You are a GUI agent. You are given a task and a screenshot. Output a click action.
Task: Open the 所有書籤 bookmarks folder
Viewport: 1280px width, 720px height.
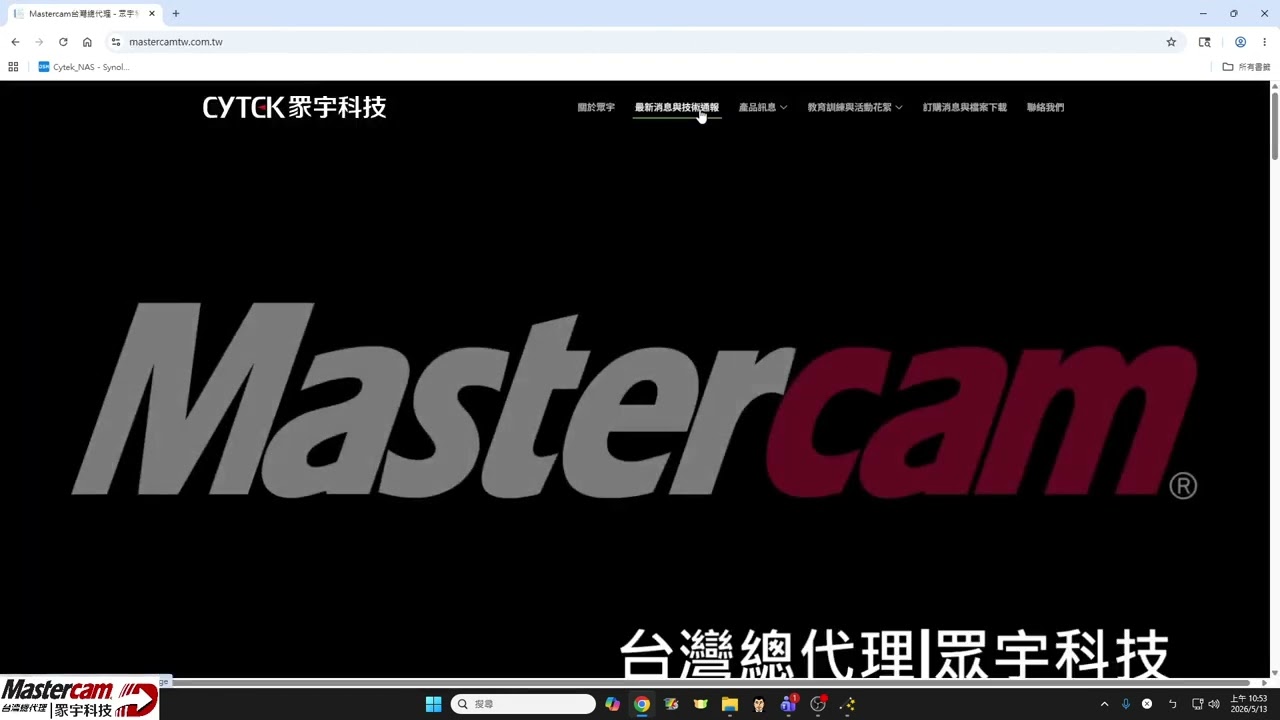(1246, 67)
